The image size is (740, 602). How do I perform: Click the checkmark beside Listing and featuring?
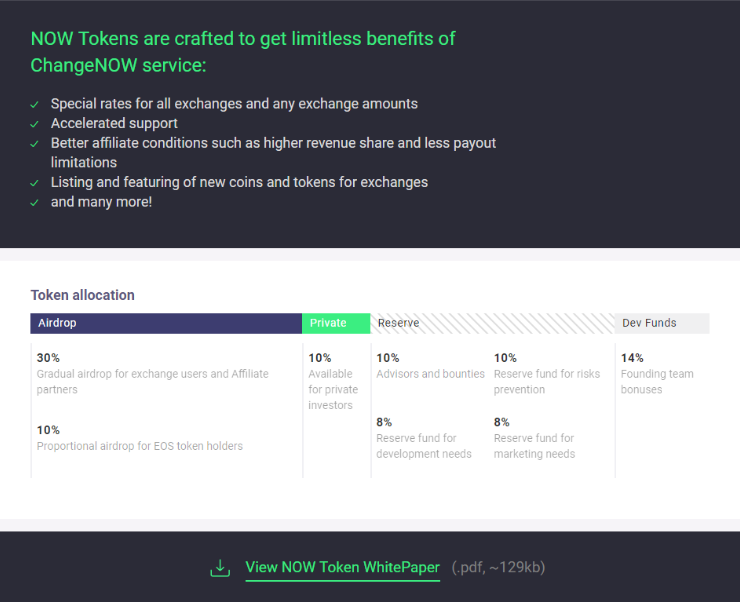coord(34,183)
